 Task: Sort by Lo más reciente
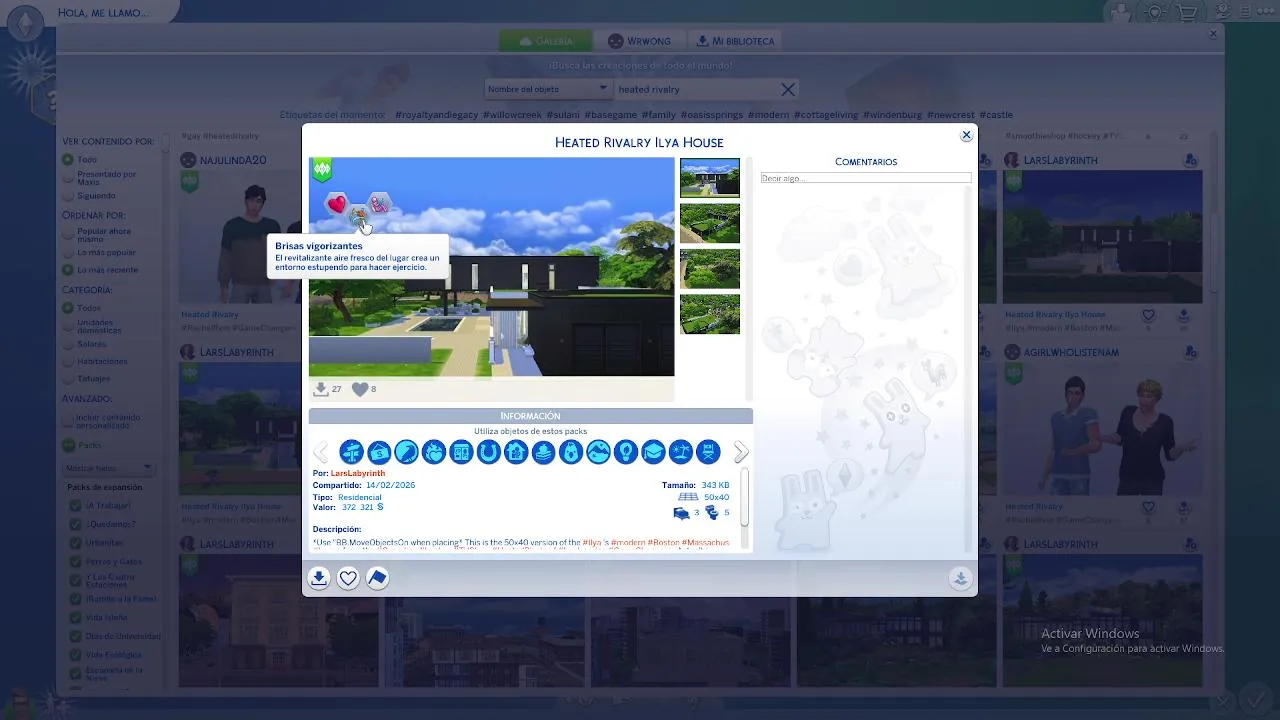pyautogui.click(x=68, y=270)
